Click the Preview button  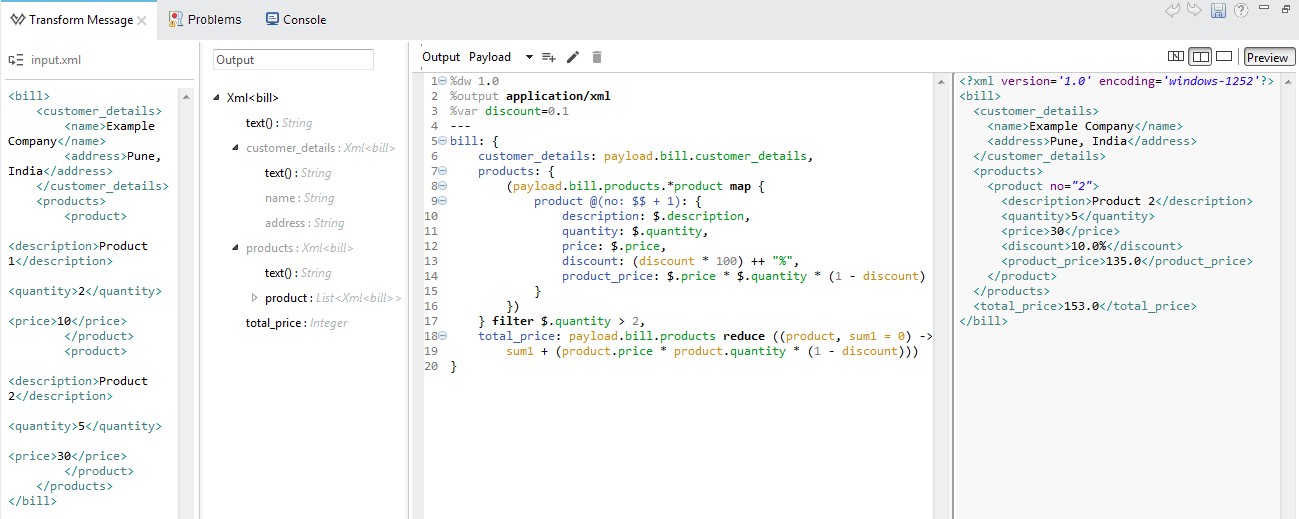click(1268, 58)
